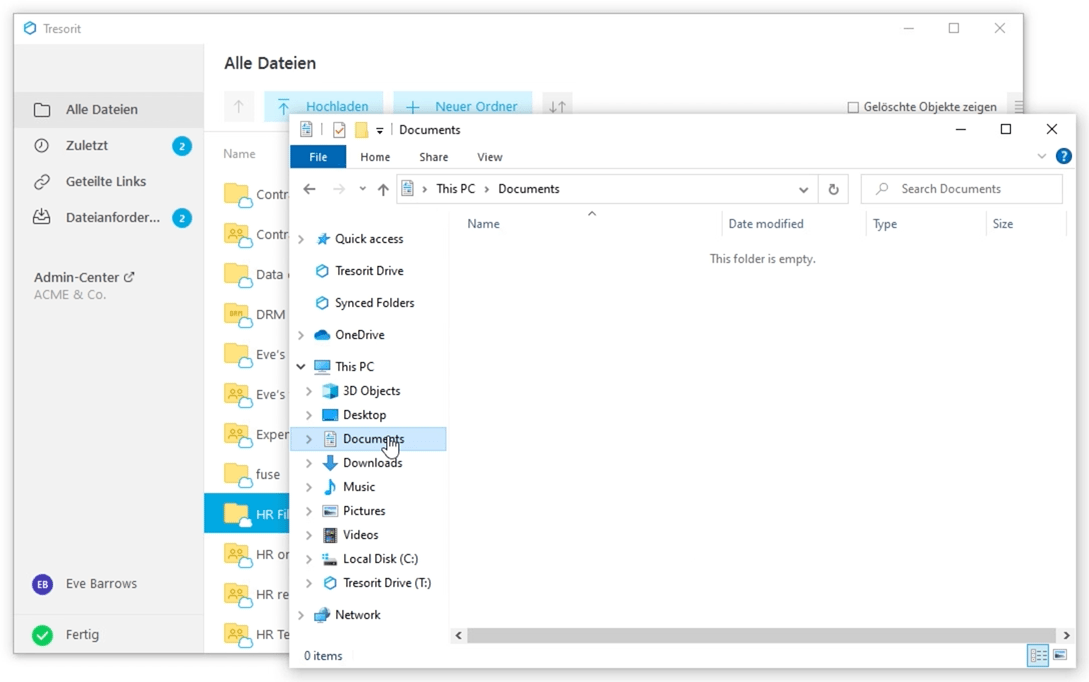Screen dimensions: 1089x682
Task: Expand OneDrive node in navigation tree
Action: (301, 335)
